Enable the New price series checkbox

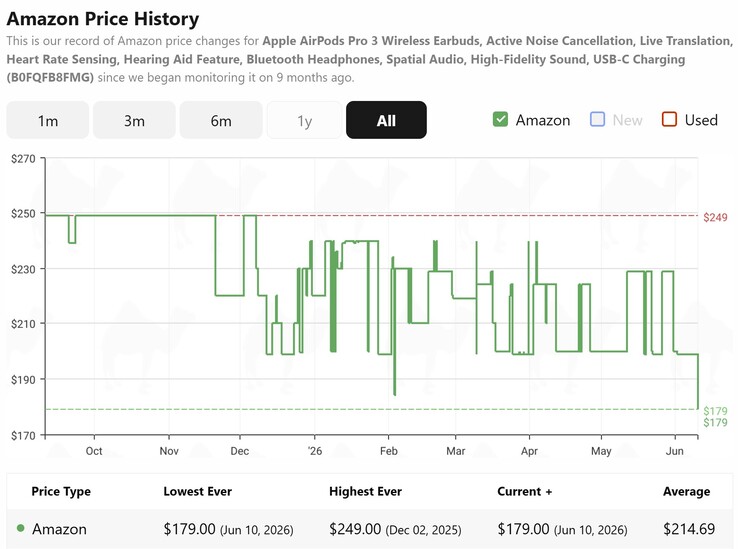(x=597, y=119)
